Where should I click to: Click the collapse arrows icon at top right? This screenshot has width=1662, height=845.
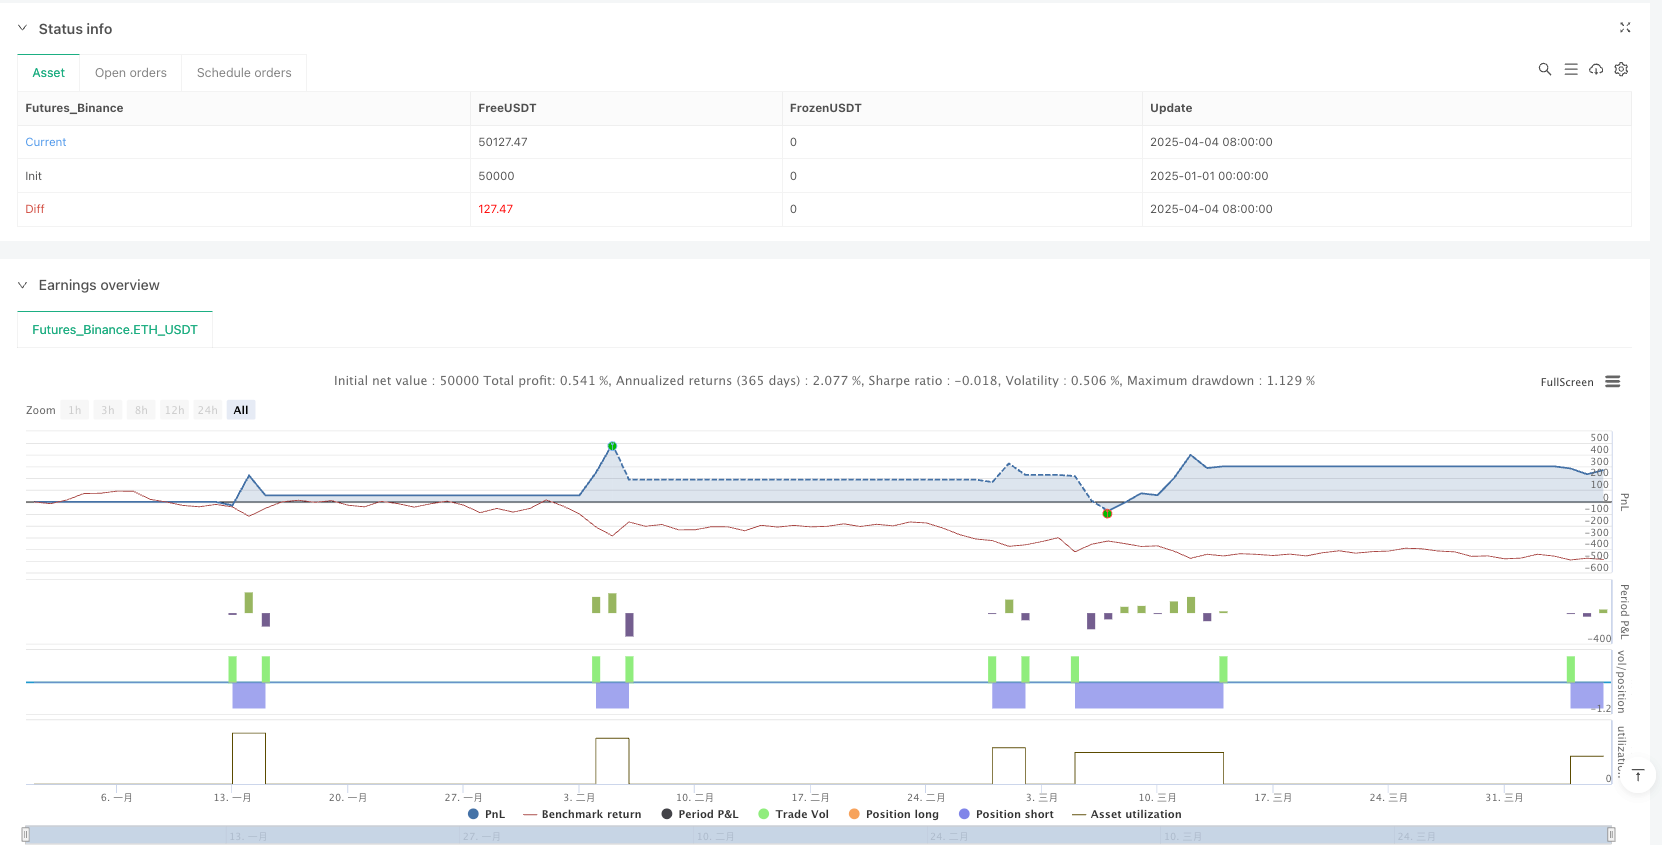click(1625, 28)
